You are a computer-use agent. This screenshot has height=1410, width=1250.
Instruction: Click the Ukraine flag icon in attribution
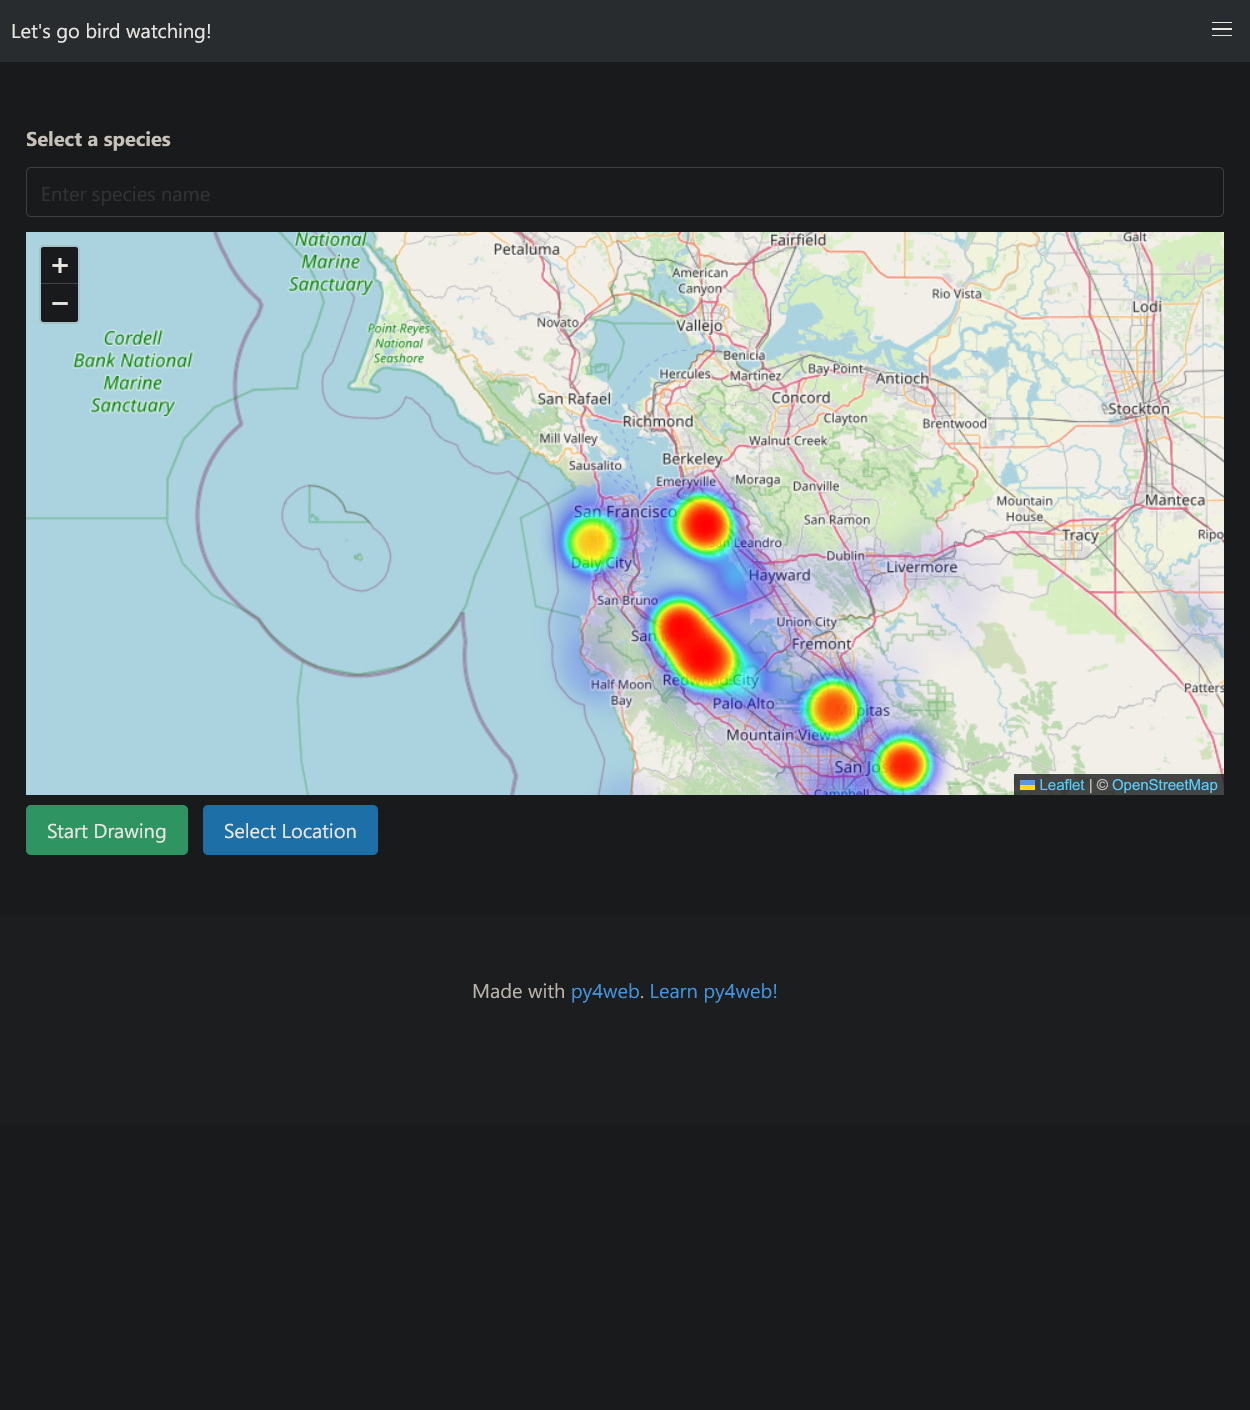[1027, 786]
